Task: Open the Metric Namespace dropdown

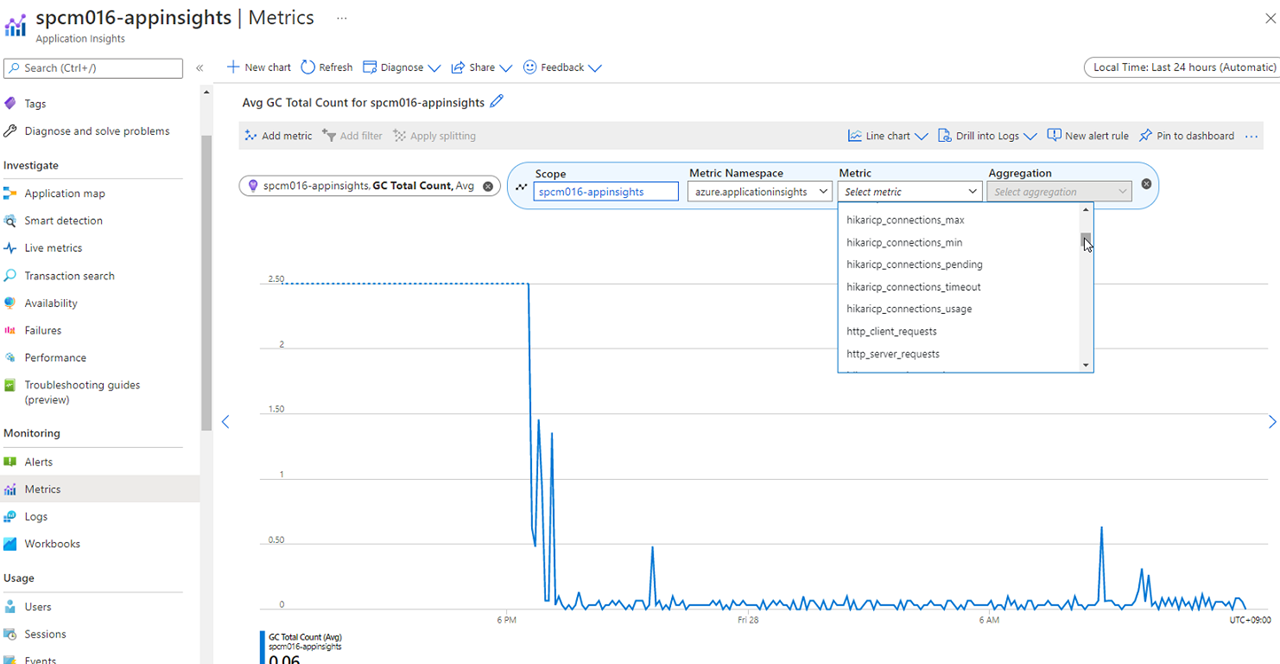Action: point(760,191)
